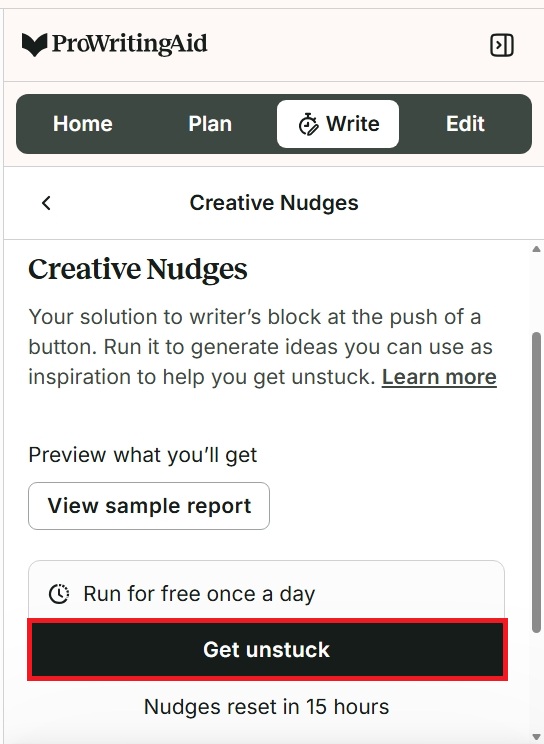The height and width of the screenshot is (744, 544).
Task: Click the Get unstuck button
Action: pos(267,650)
